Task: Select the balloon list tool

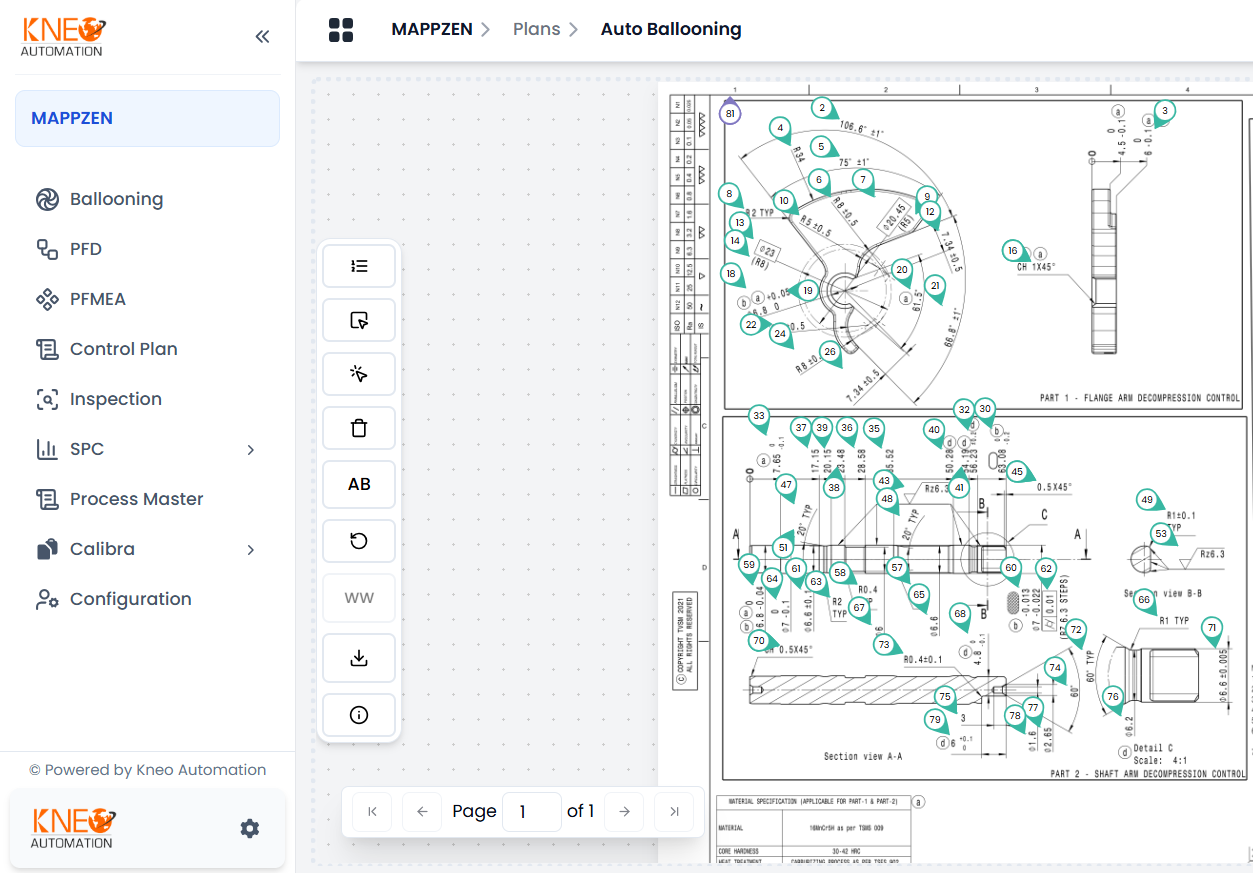Action: pyautogui.click(x=358, y=266)
